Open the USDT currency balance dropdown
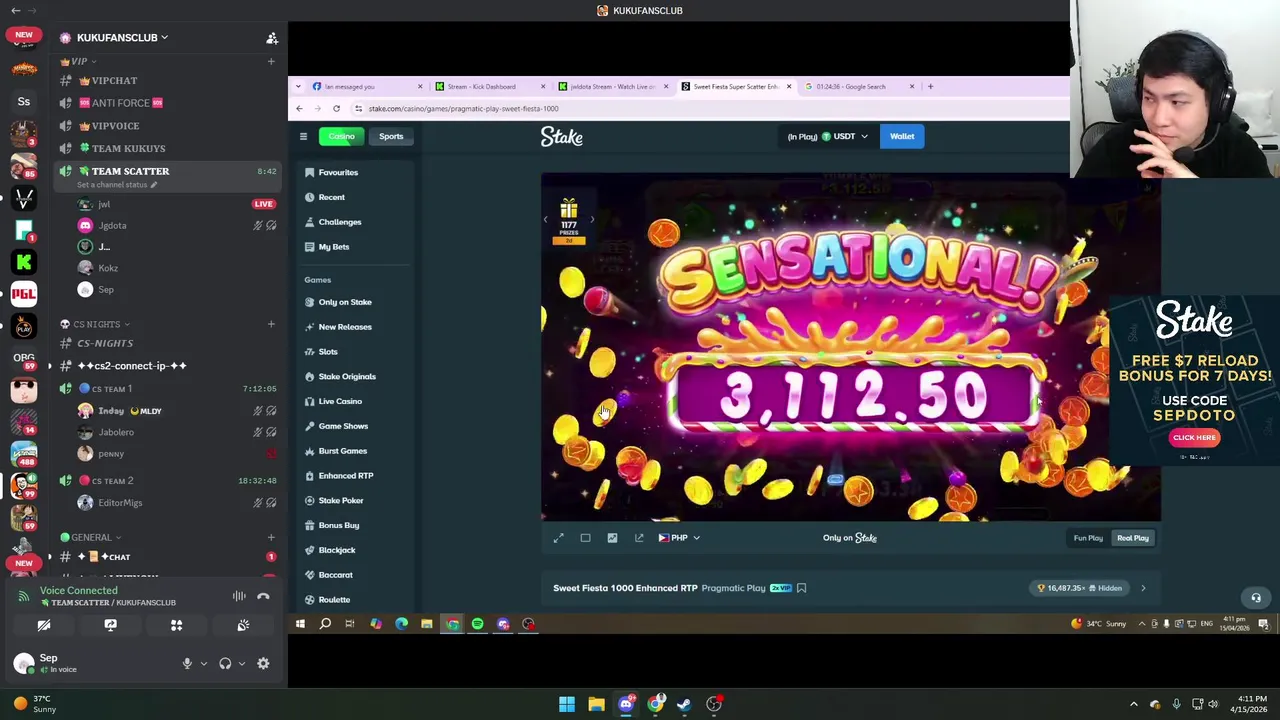 tap(828, 137)
